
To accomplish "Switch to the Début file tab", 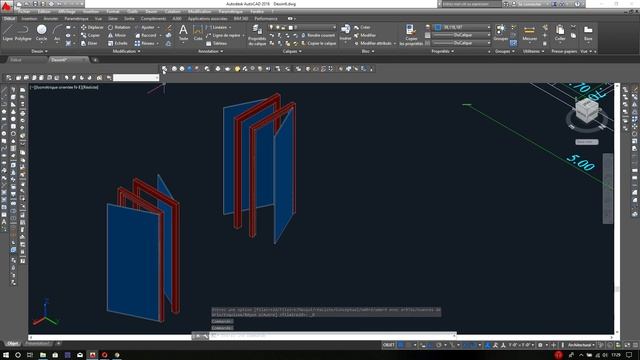I will [16, 60].
